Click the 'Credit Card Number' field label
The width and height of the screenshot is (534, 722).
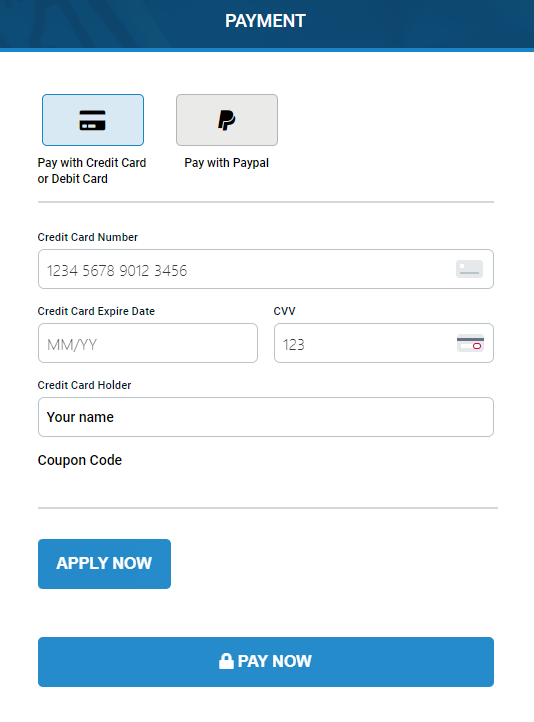87,237
